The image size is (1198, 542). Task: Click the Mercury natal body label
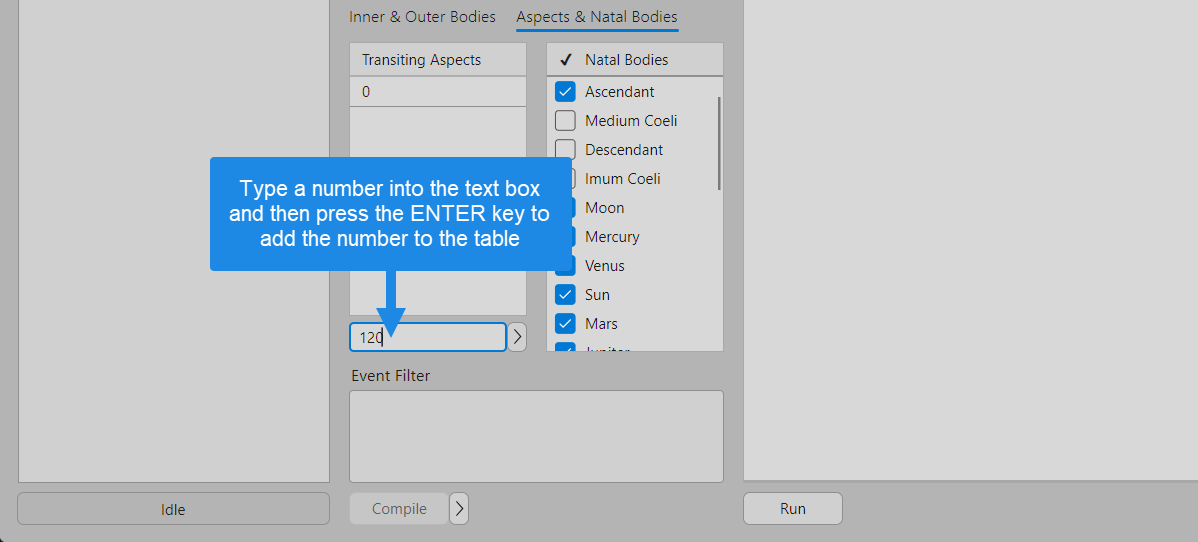pyautogui.click(x=612, y=237)
